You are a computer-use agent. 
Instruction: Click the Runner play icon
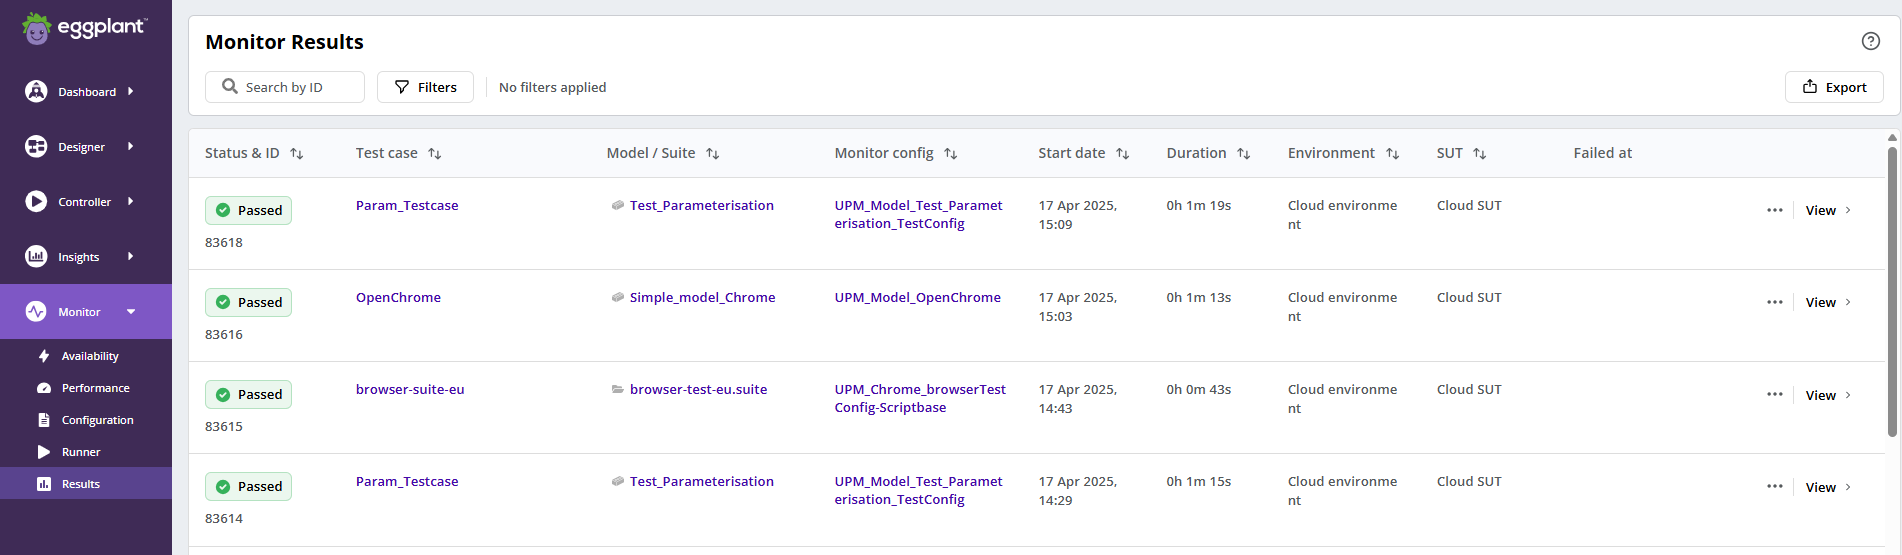(44, 452)
